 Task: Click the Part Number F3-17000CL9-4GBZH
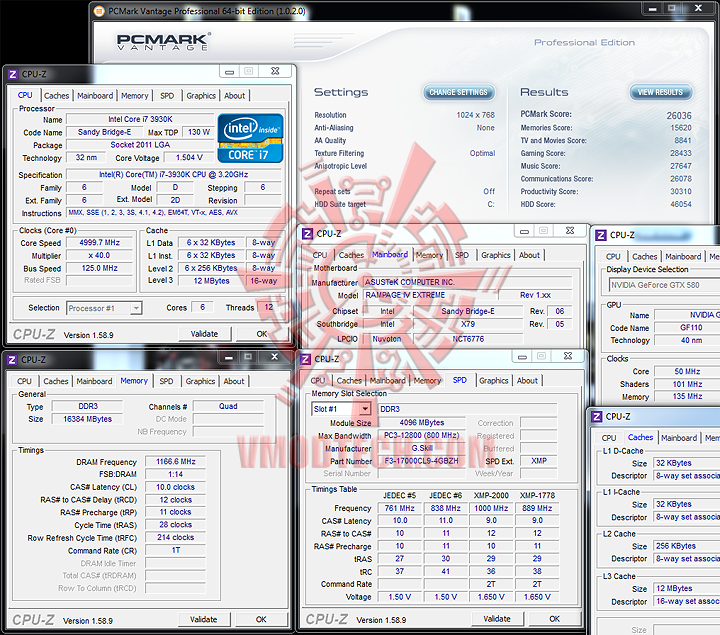(422, 461)
